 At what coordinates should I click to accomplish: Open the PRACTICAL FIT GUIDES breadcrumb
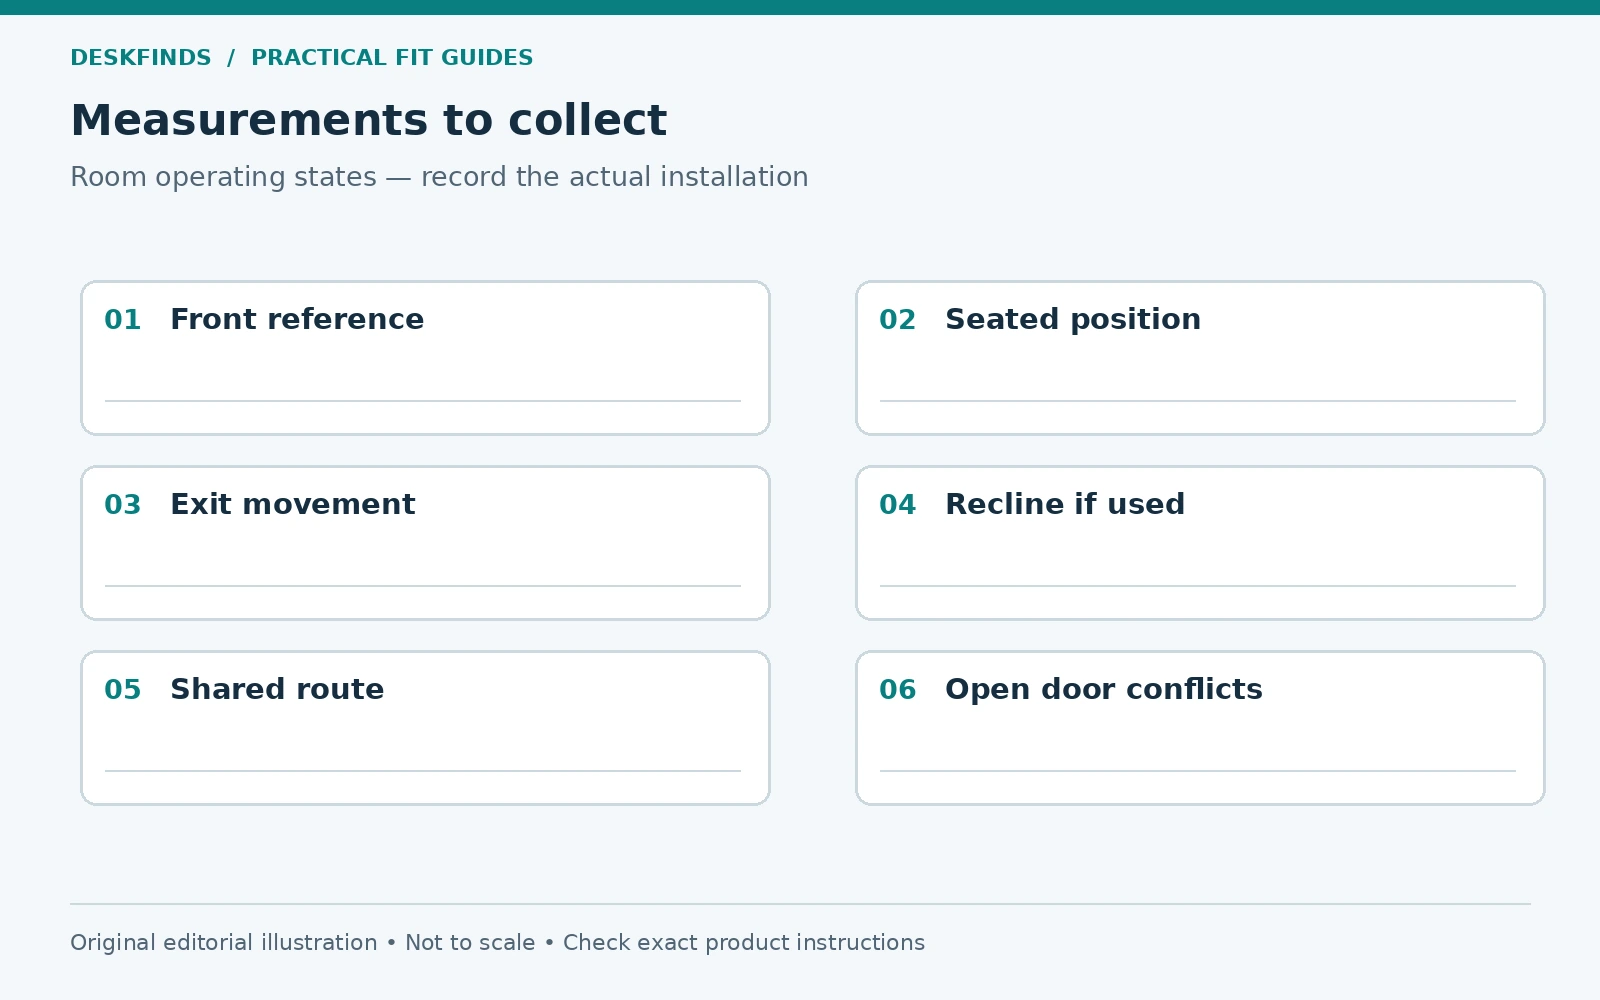[392, 58]
